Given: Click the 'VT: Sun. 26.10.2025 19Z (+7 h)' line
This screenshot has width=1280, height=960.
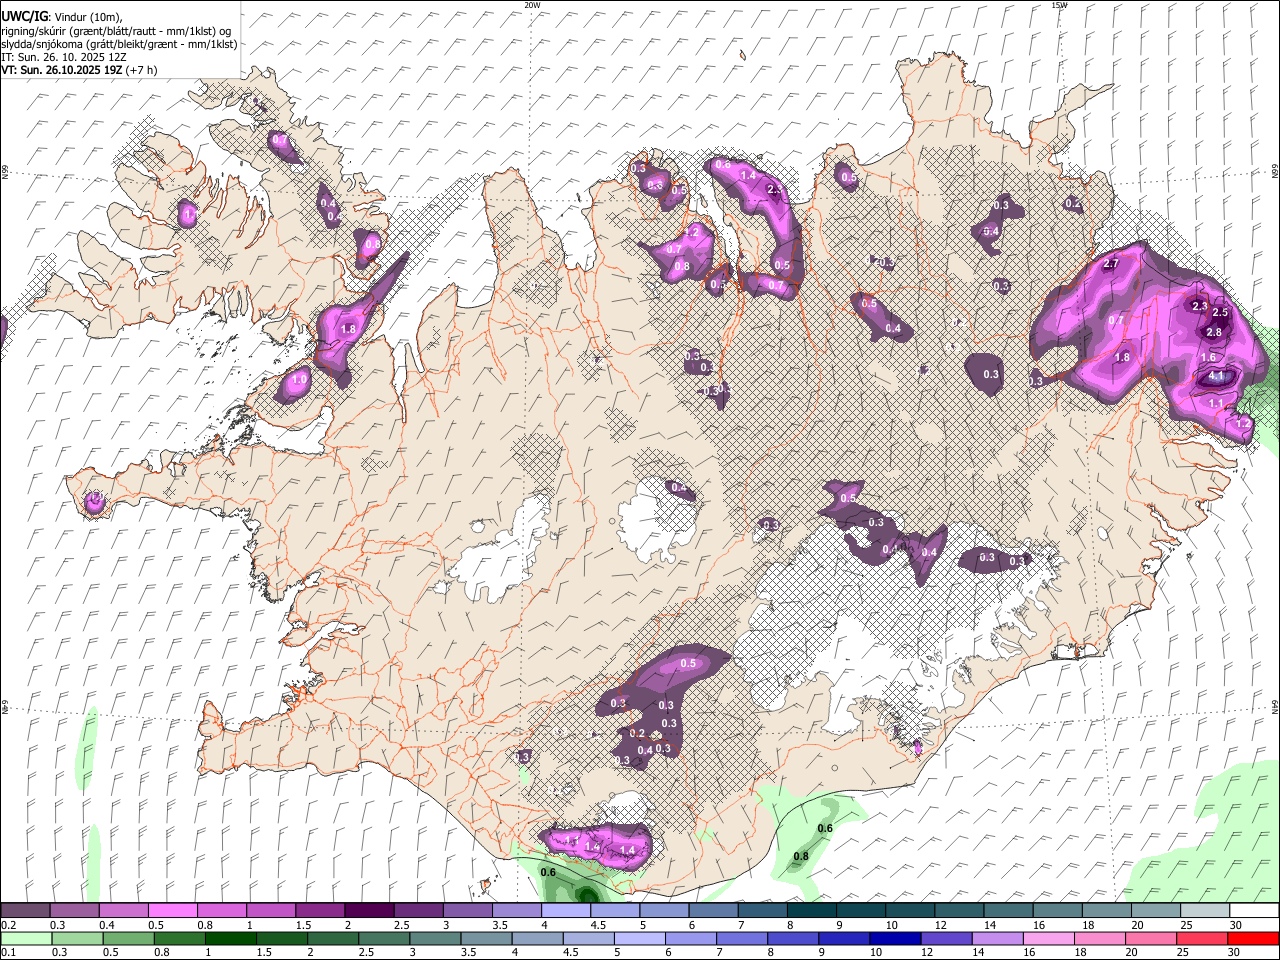Looking at the screenshot, I should pos(79,70).
